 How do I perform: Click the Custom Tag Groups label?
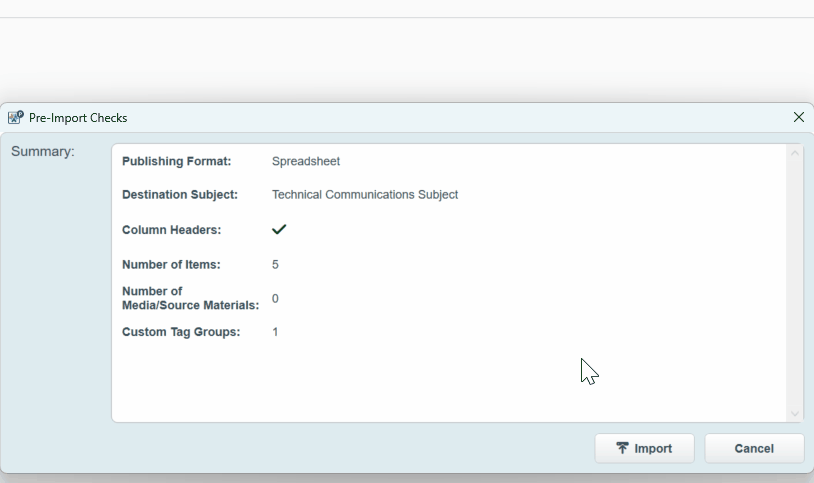click(x=181, y=332)
